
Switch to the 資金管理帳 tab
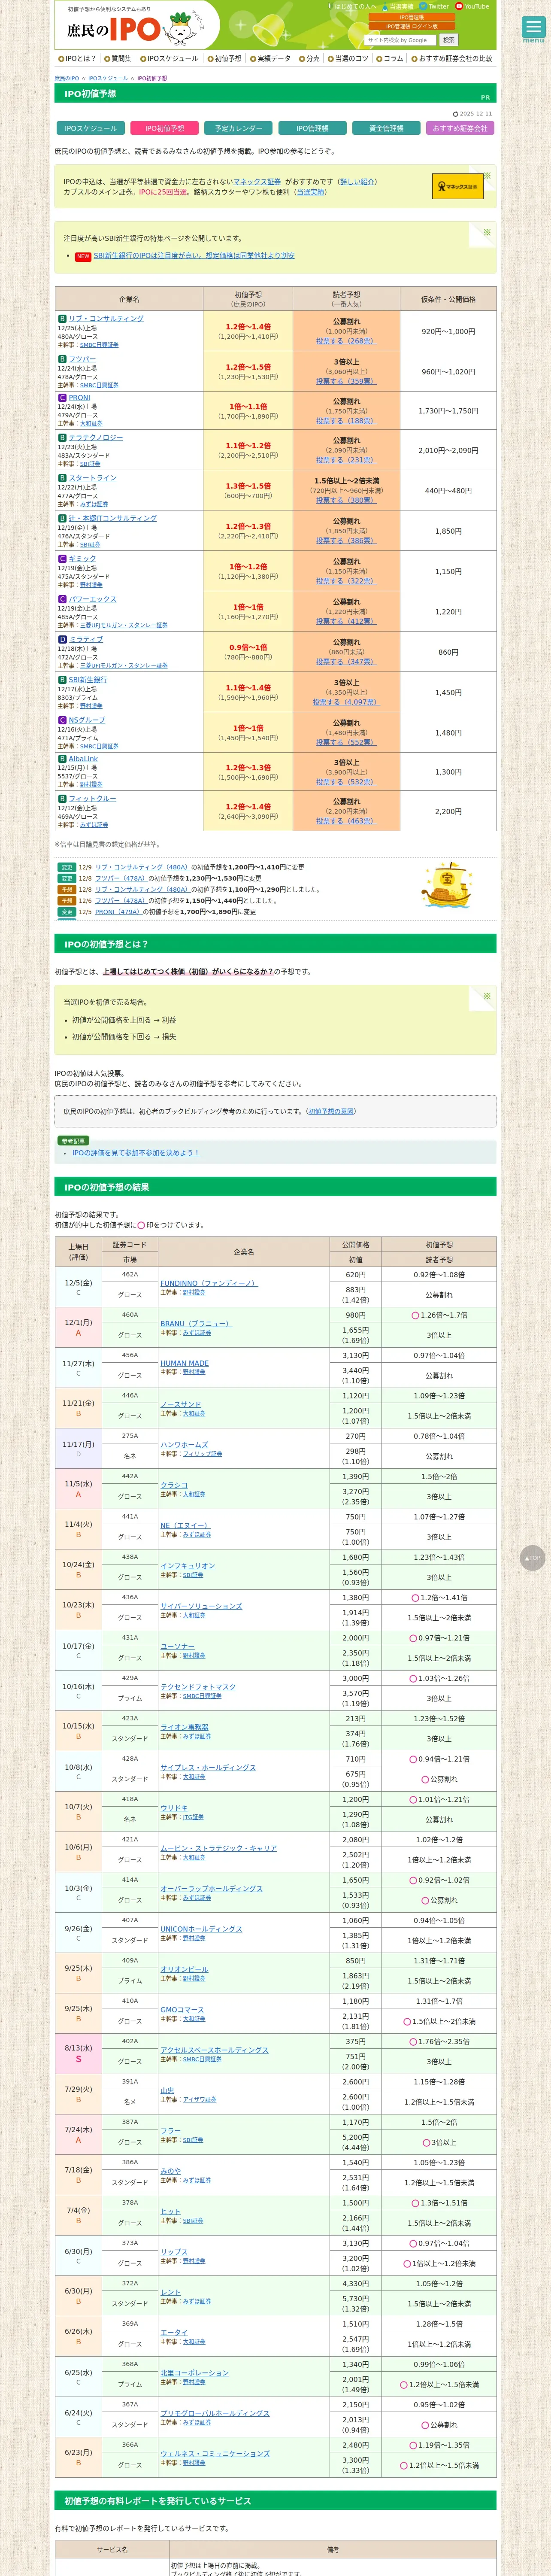pos(386,128)
